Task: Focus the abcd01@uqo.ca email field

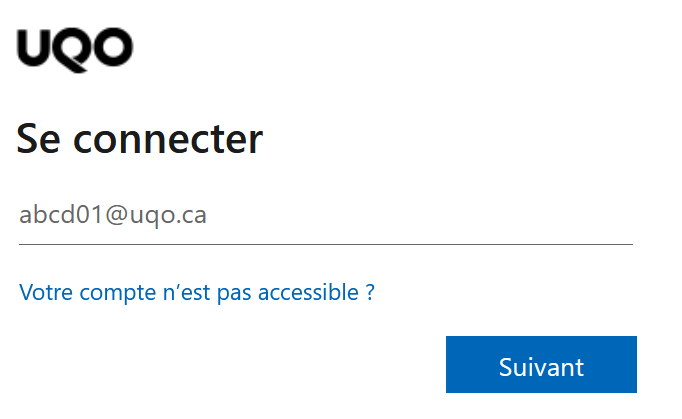Action: (325, 216)
